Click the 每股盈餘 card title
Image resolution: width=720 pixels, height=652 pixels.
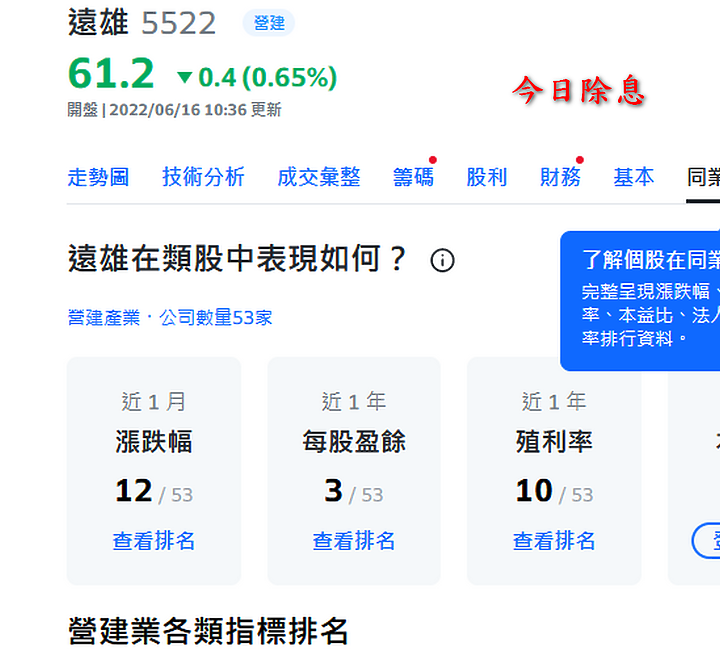click(354, 442)
